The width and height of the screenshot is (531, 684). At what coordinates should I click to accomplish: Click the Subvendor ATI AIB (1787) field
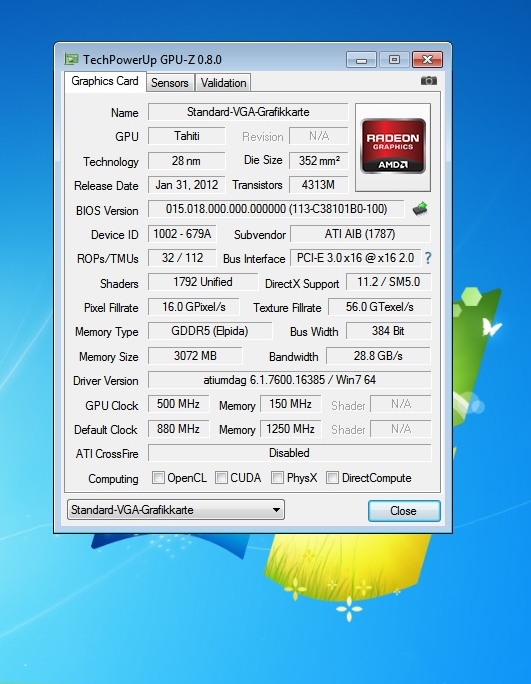click(360, 234)
